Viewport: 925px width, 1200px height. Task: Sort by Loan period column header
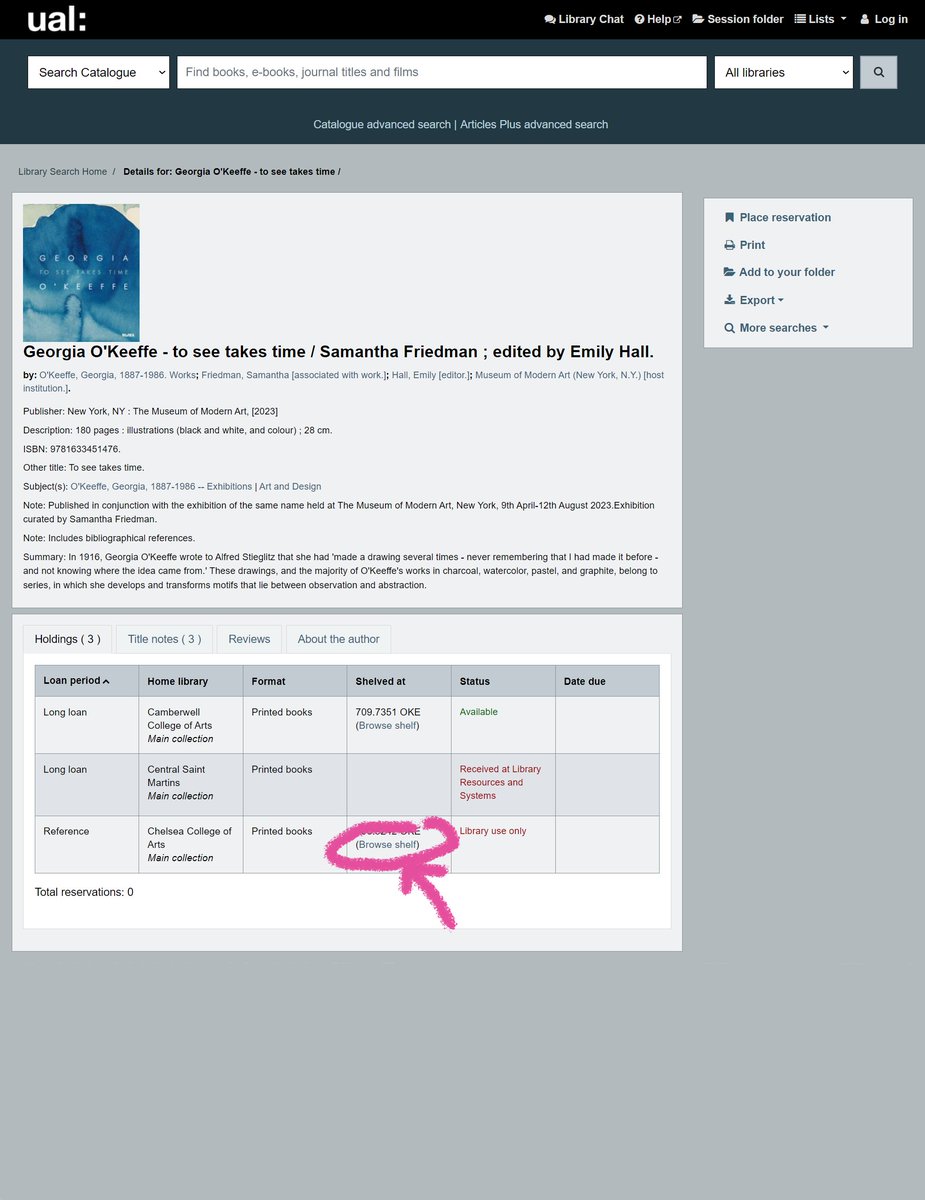(87, 681)
